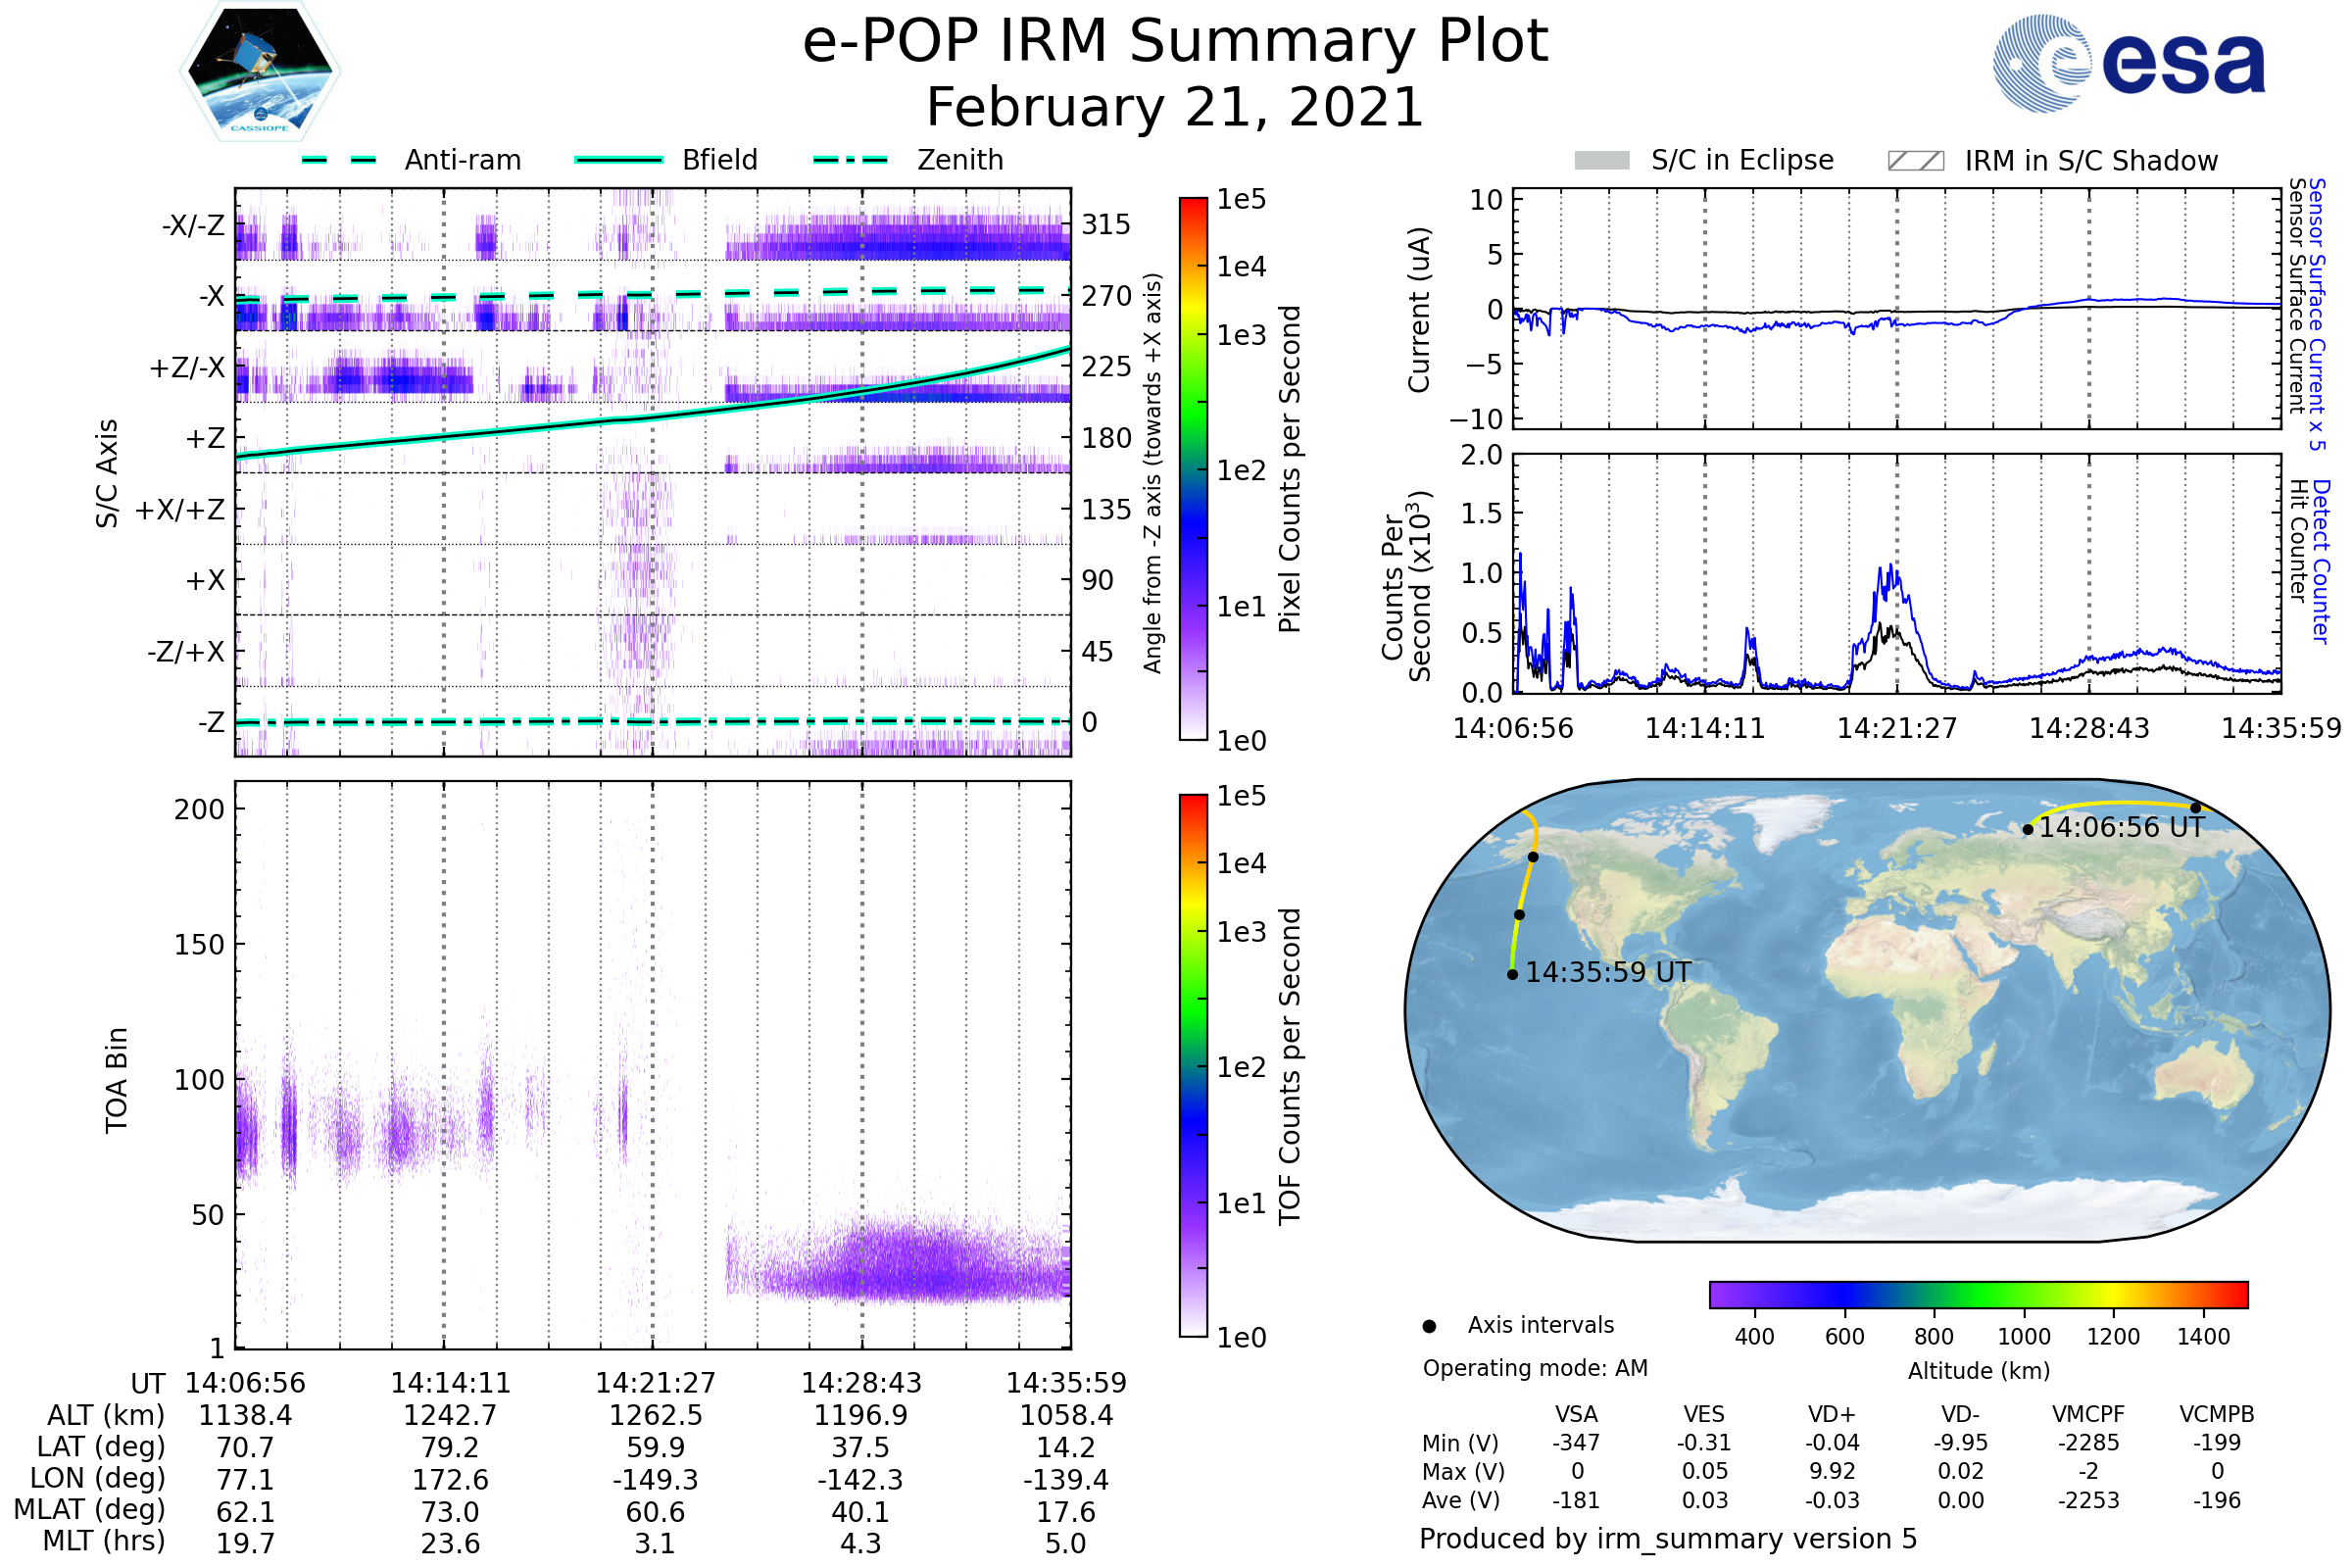Click the 14:06:56 UT start point on map
The height and width of the screenshot is (1568, 2352).
pyautogui.click(x=2027, y=829)
